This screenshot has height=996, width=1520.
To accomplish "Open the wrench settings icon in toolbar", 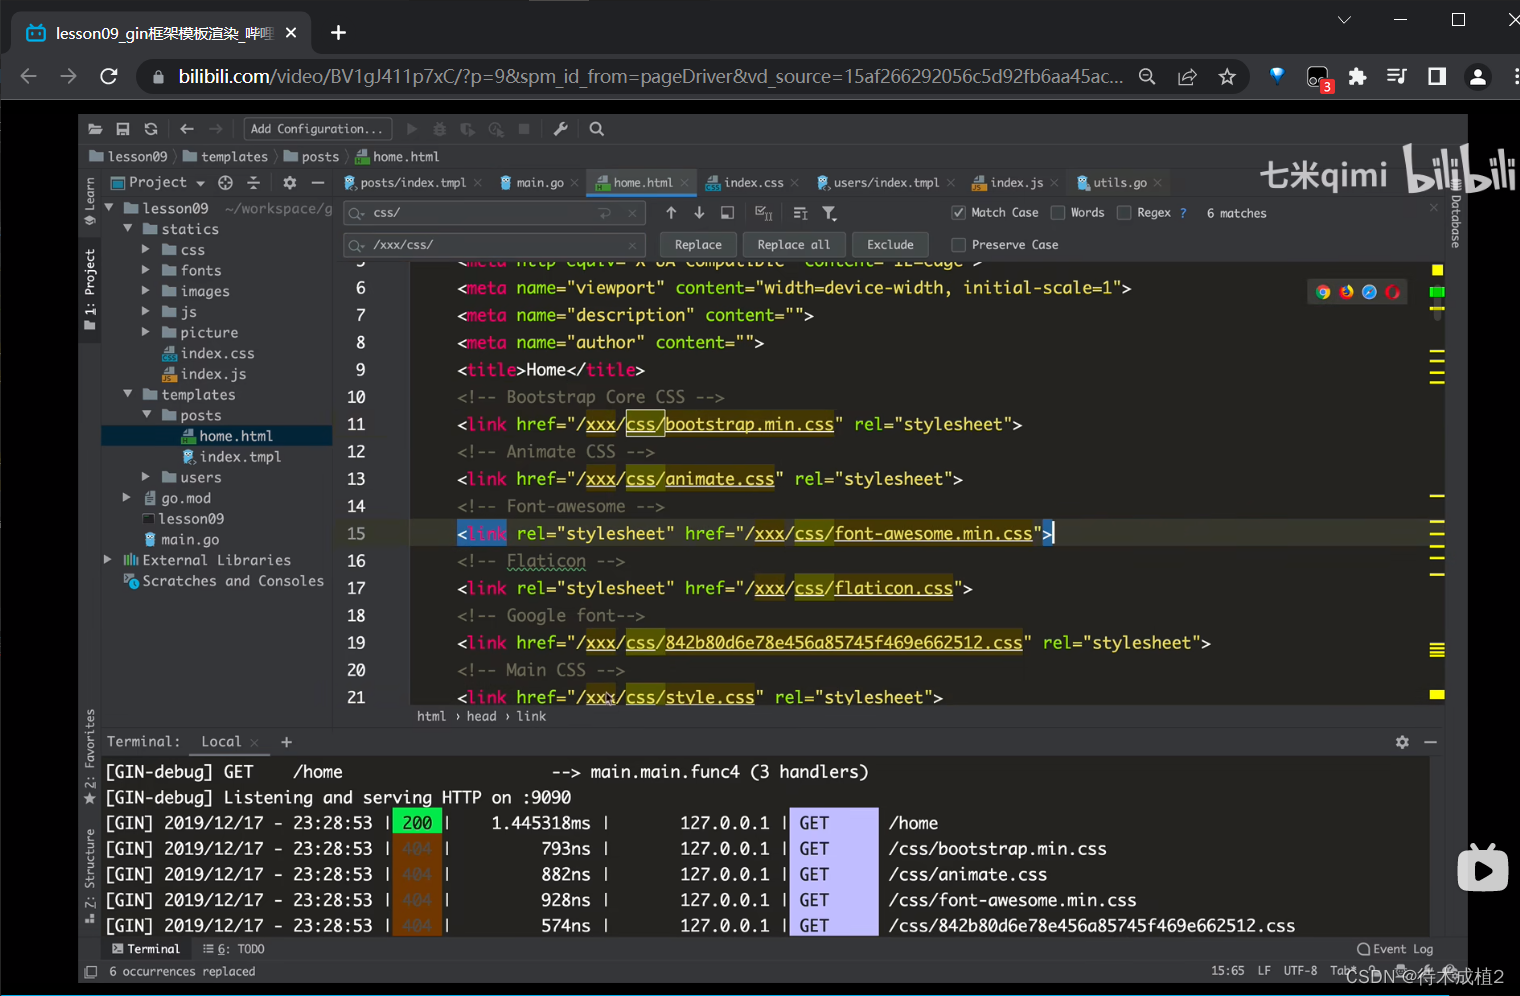I will (x=561, y=129).
